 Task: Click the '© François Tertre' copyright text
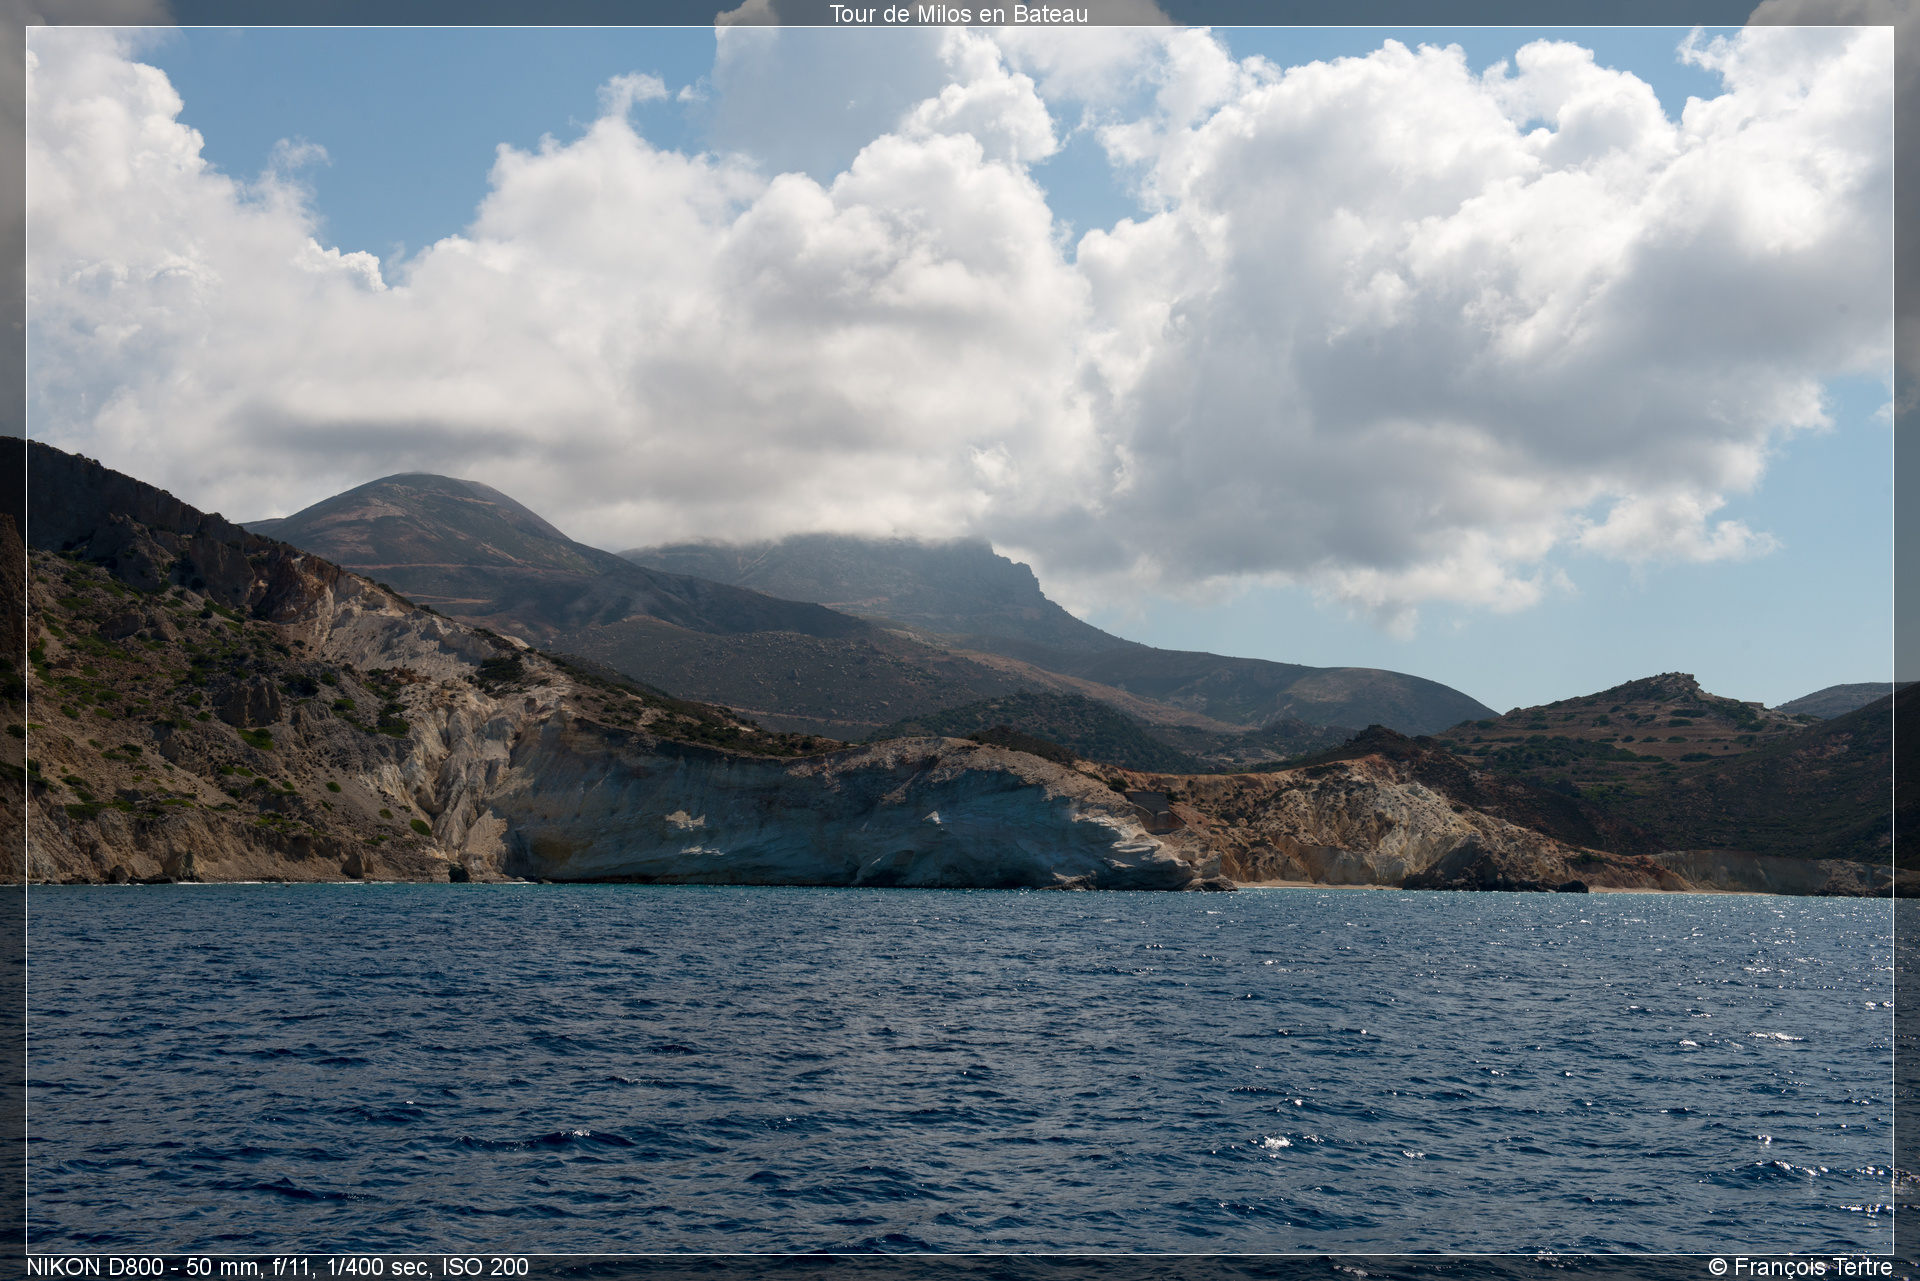1801,1267
